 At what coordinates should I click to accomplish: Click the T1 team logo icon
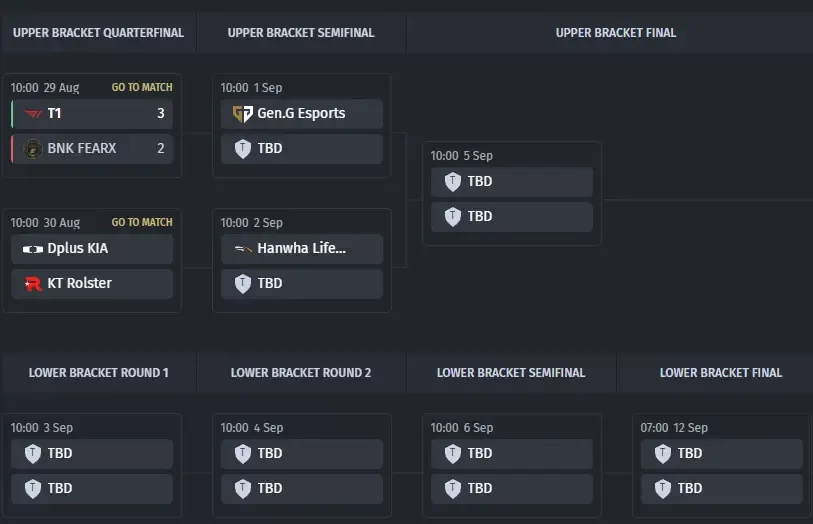coord(33,114)
